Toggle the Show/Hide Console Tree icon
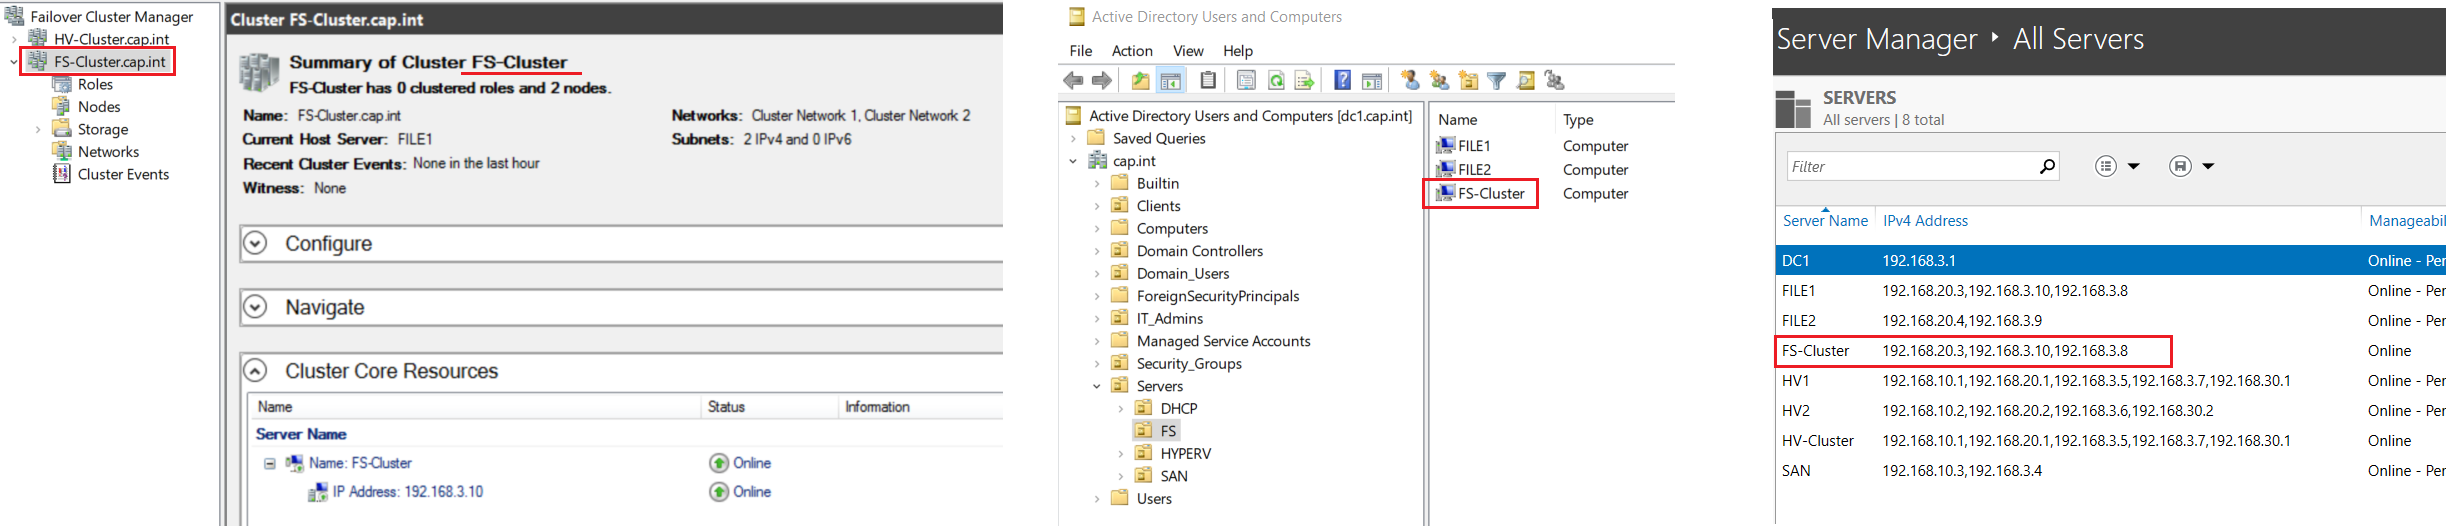The width and height of the screenshot is (2446, 526). coord(1171,81)
